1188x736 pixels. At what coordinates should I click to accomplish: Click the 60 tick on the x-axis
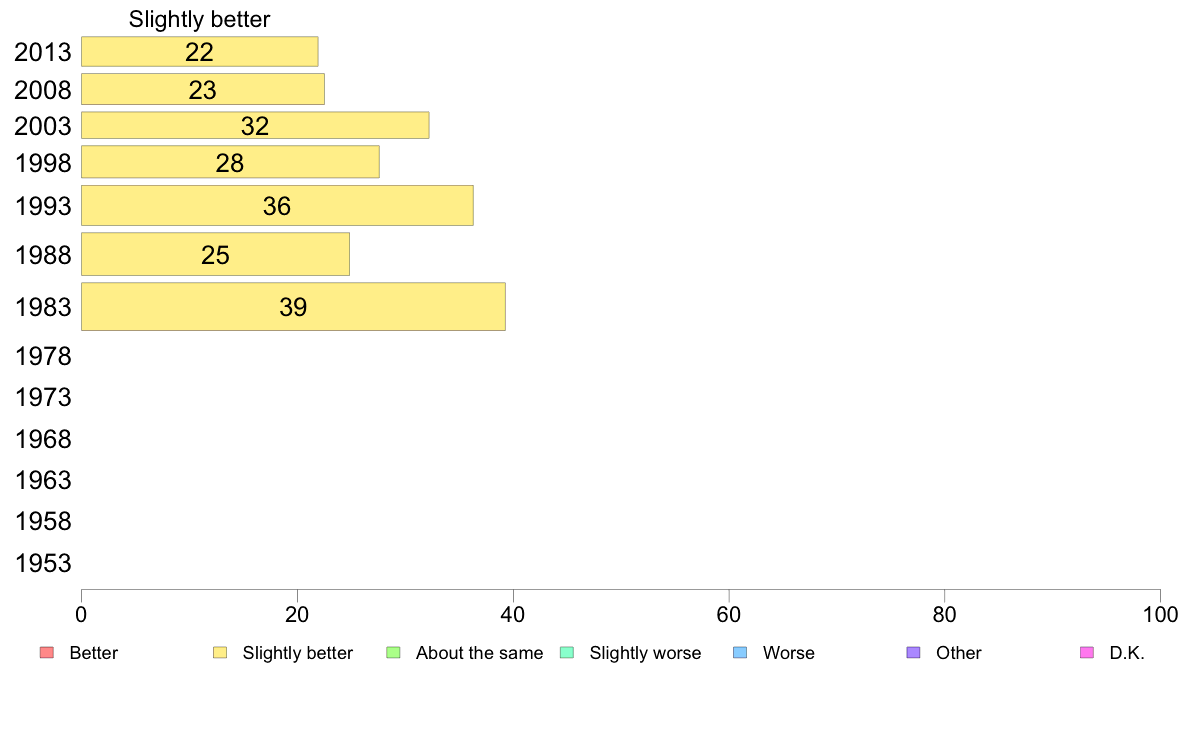[x=729, y=615]
